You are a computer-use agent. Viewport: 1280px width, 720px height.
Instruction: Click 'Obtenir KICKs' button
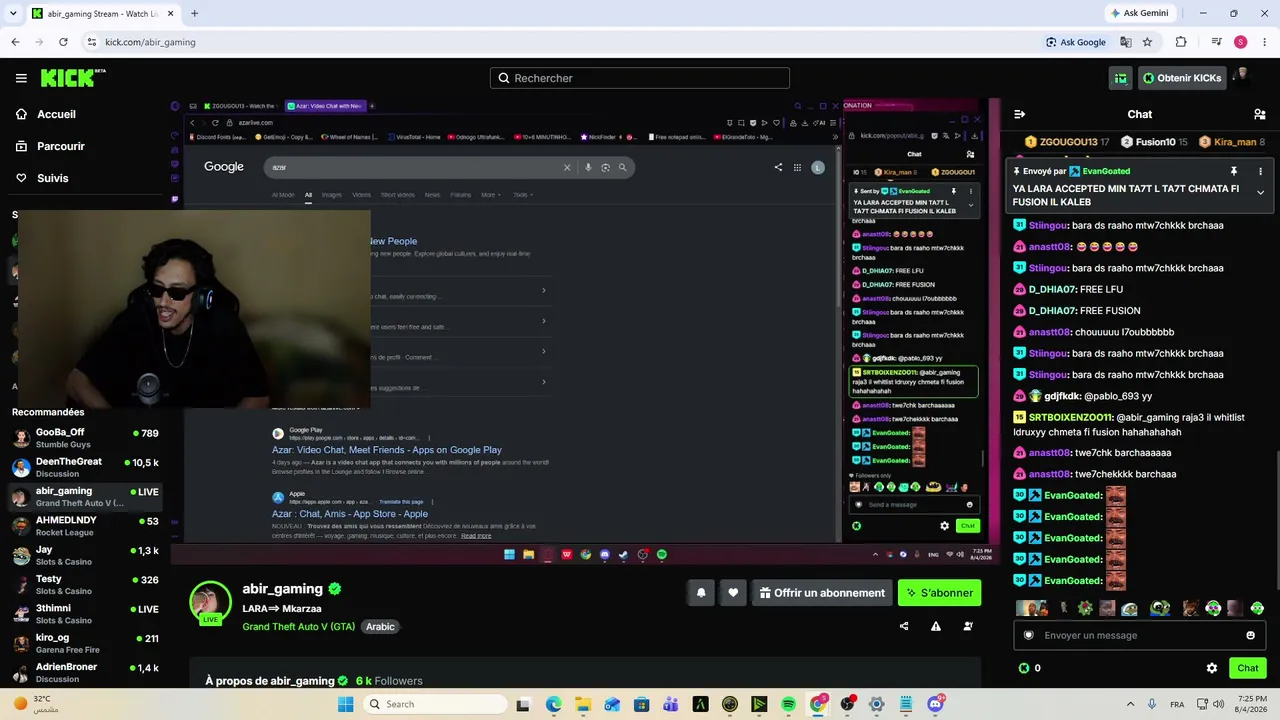[x=1182, y=78]
